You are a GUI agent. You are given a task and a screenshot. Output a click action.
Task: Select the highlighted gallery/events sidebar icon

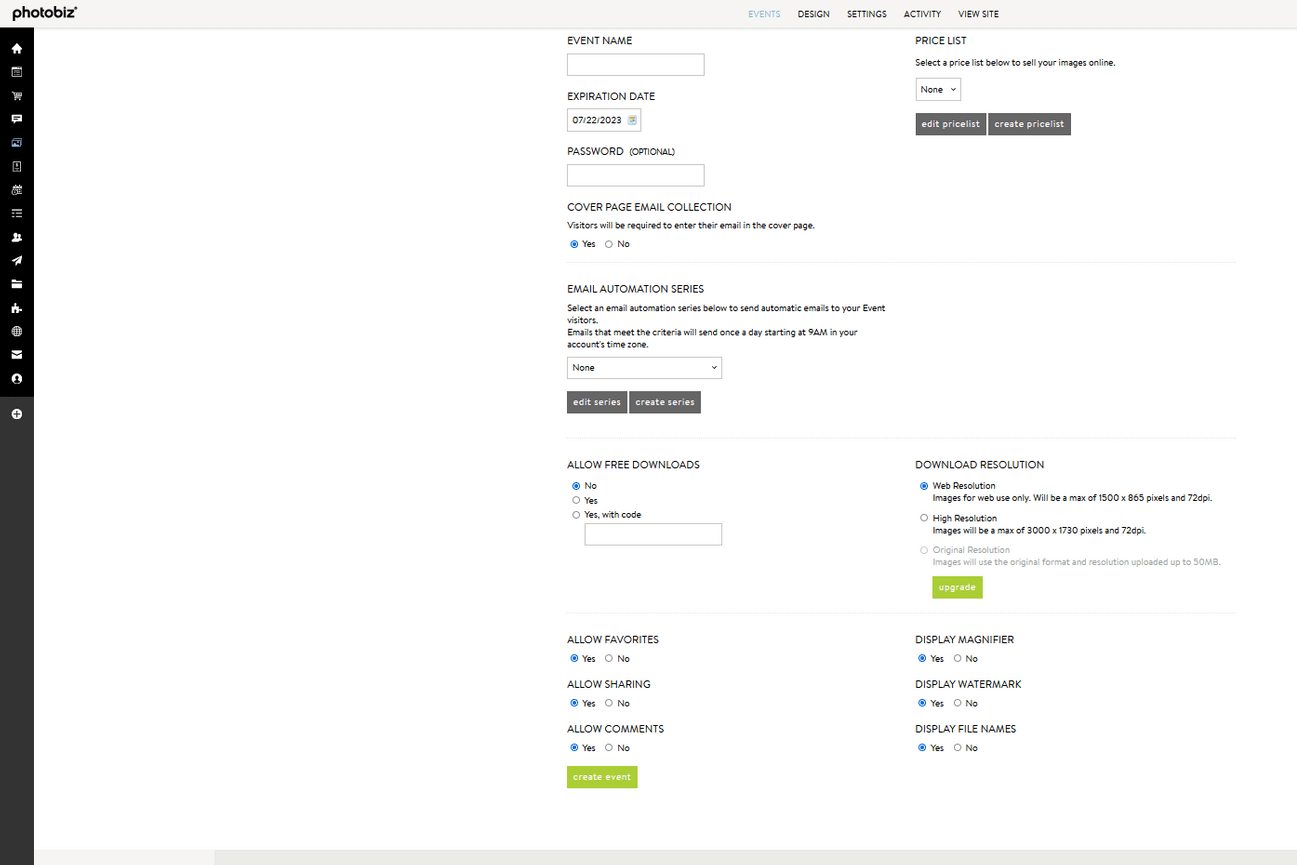(16, 142)
